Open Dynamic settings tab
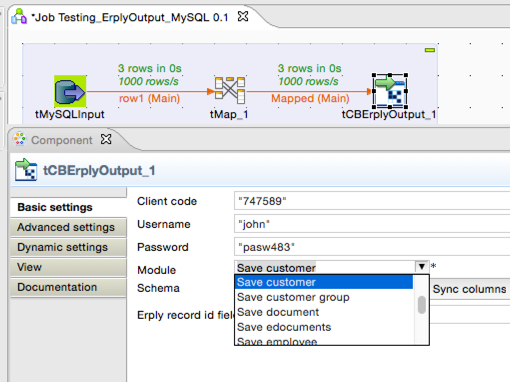Screen dimensions: 510x382 (68, 247)
